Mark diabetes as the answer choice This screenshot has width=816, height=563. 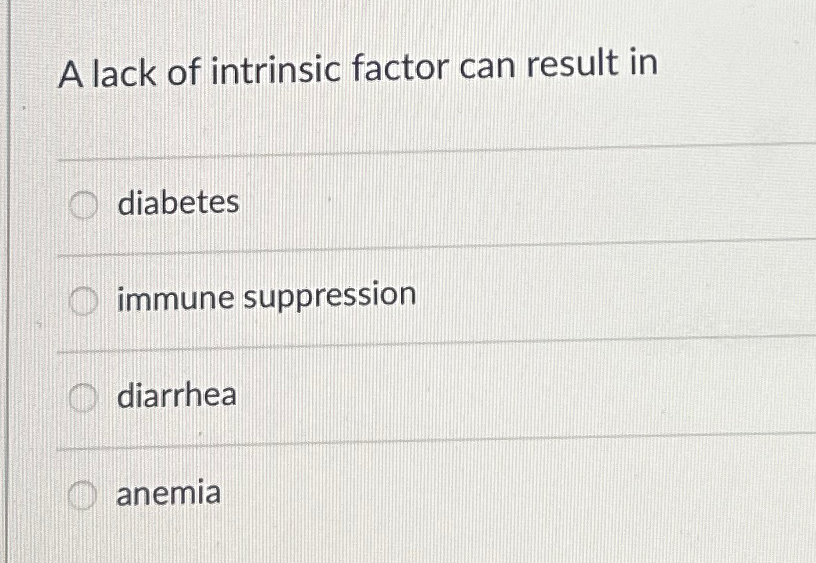pos(83,205)
